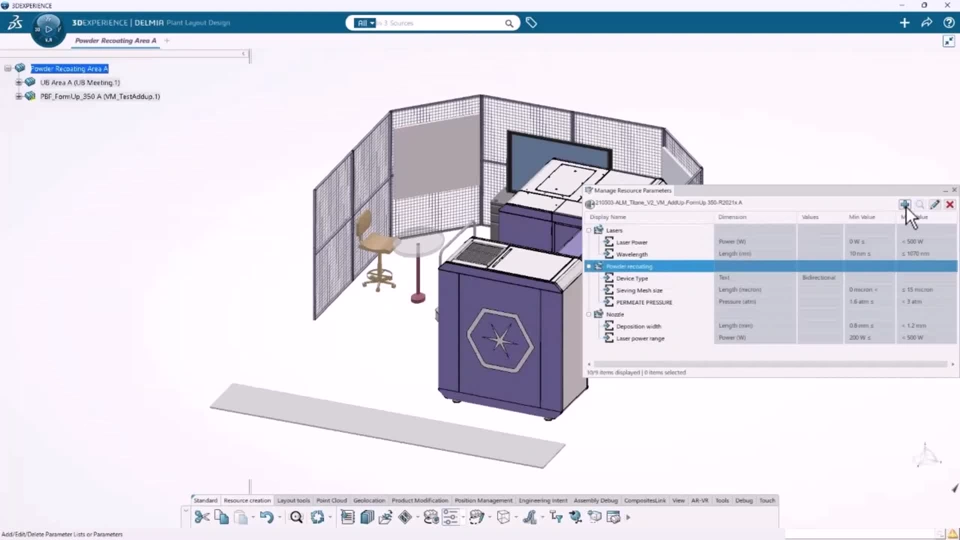
Task: Open the dropdown arrow next to Paste
Action: click(253, 517)
